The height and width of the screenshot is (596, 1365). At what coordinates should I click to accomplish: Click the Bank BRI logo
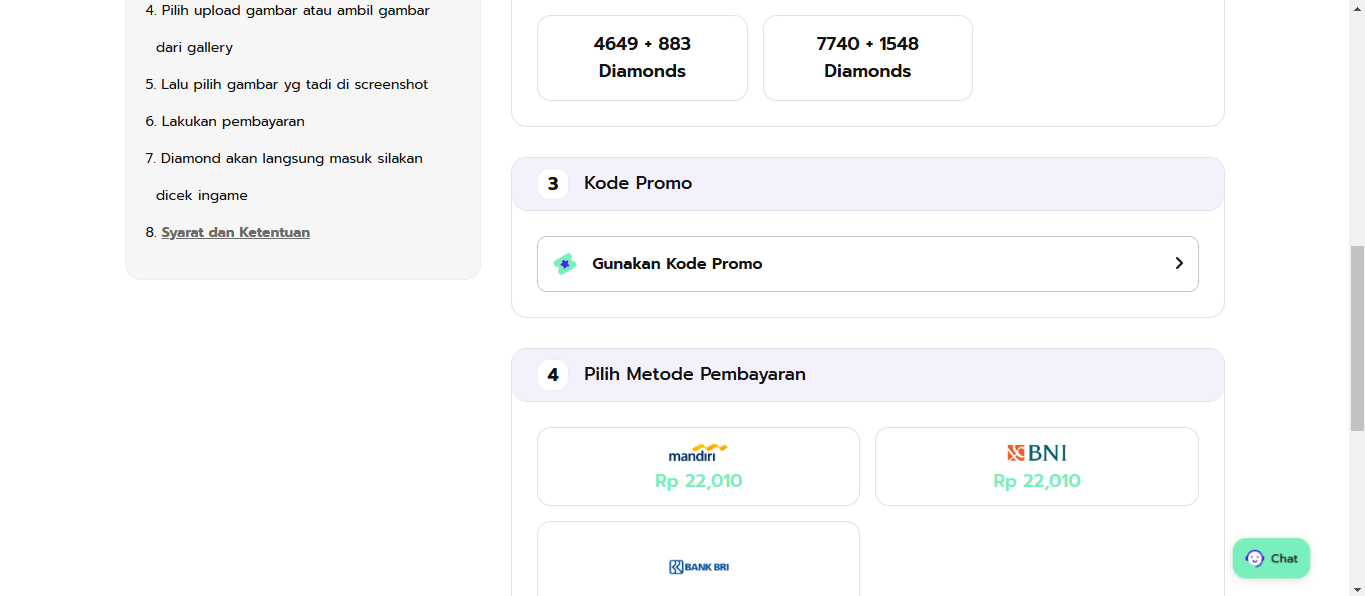coord(698,567)
